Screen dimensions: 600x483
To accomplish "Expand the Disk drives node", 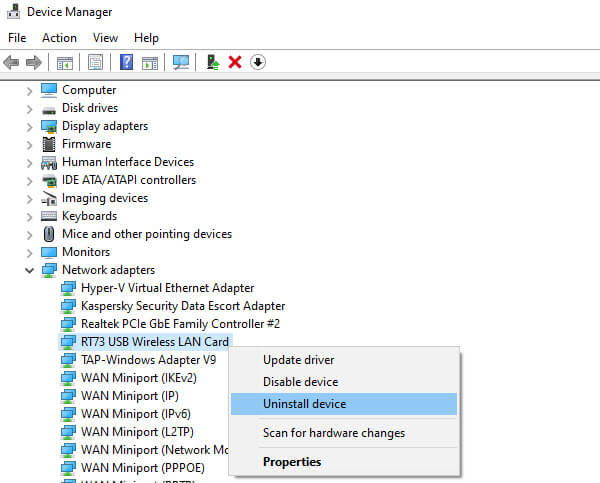I will click(29, 108).
